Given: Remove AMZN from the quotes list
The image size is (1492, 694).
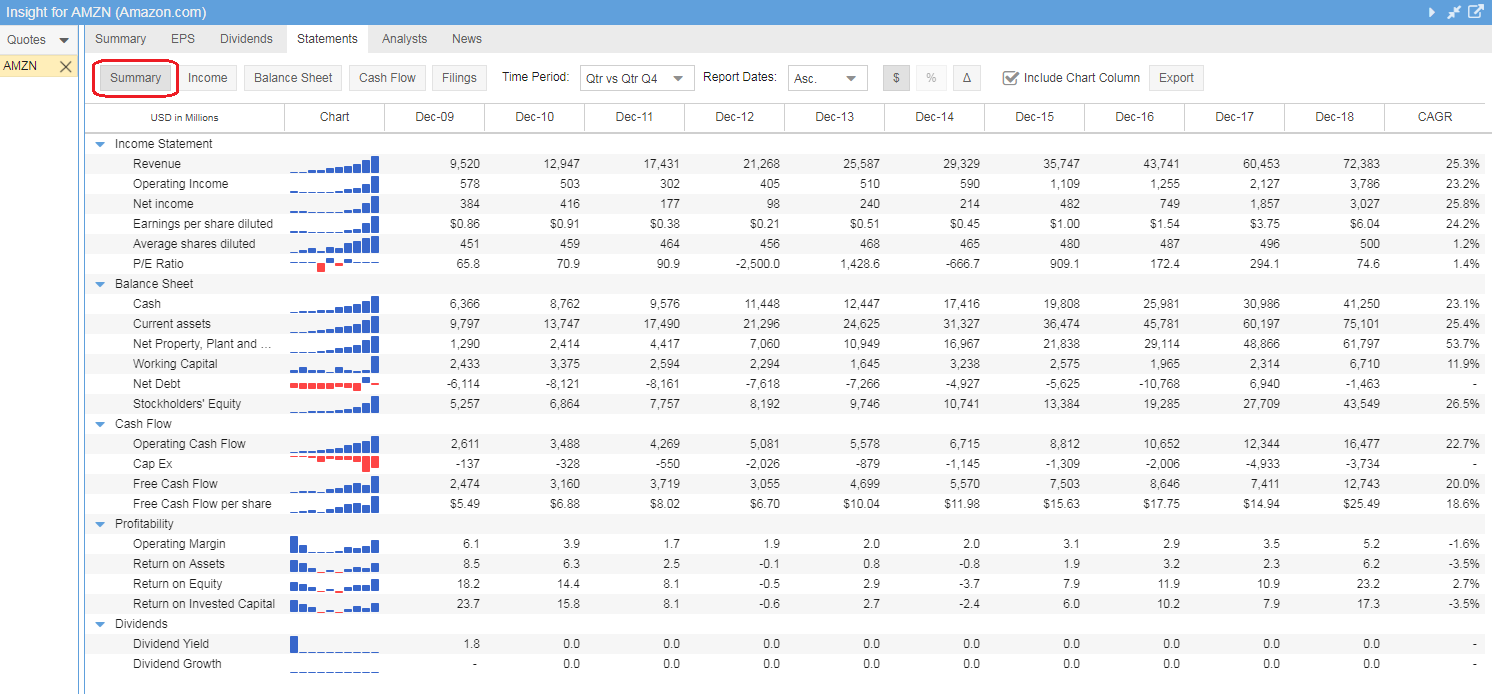Looking at the screenshot, I should pyautogui.click(x=65, y=66).
